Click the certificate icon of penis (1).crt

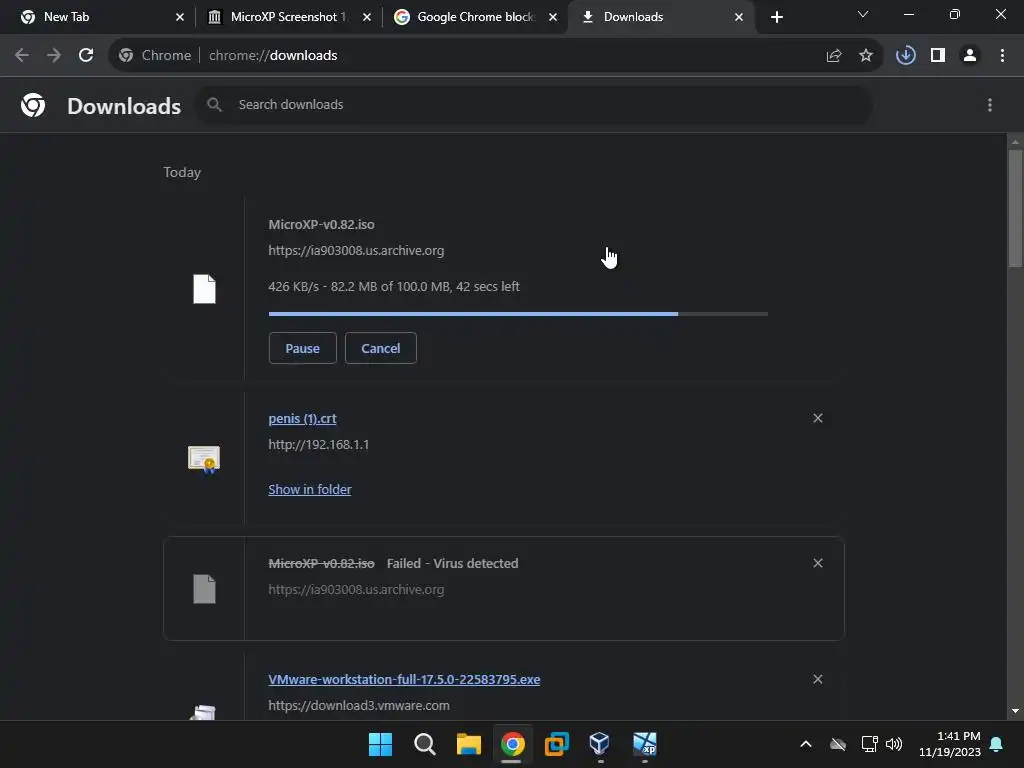(x=204, y=459)
